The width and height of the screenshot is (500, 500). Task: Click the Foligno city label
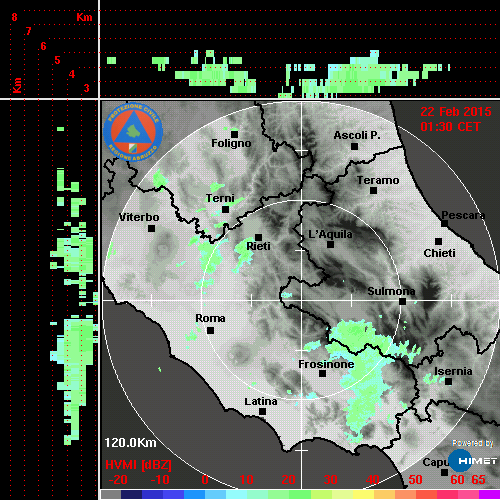(x=231, y=143)
